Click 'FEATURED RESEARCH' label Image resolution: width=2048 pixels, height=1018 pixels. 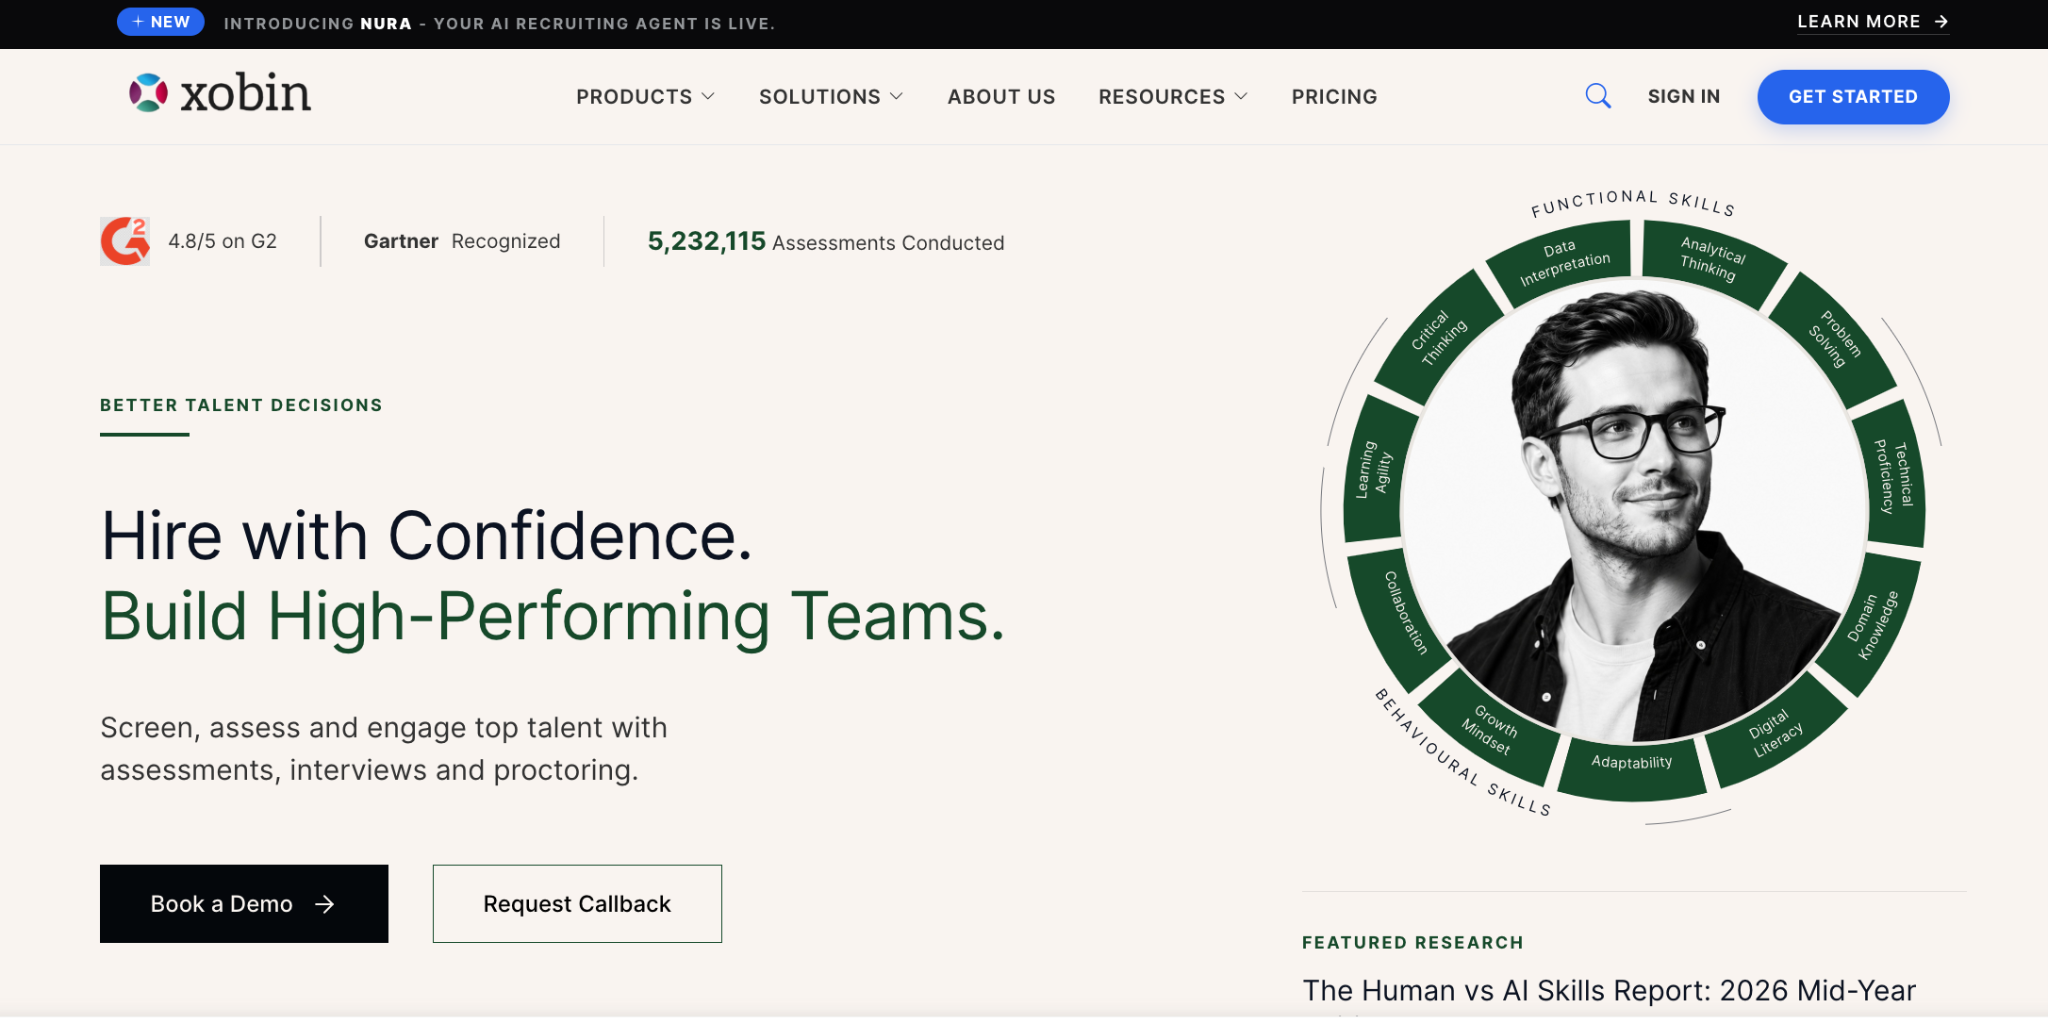pos(1413,942)
